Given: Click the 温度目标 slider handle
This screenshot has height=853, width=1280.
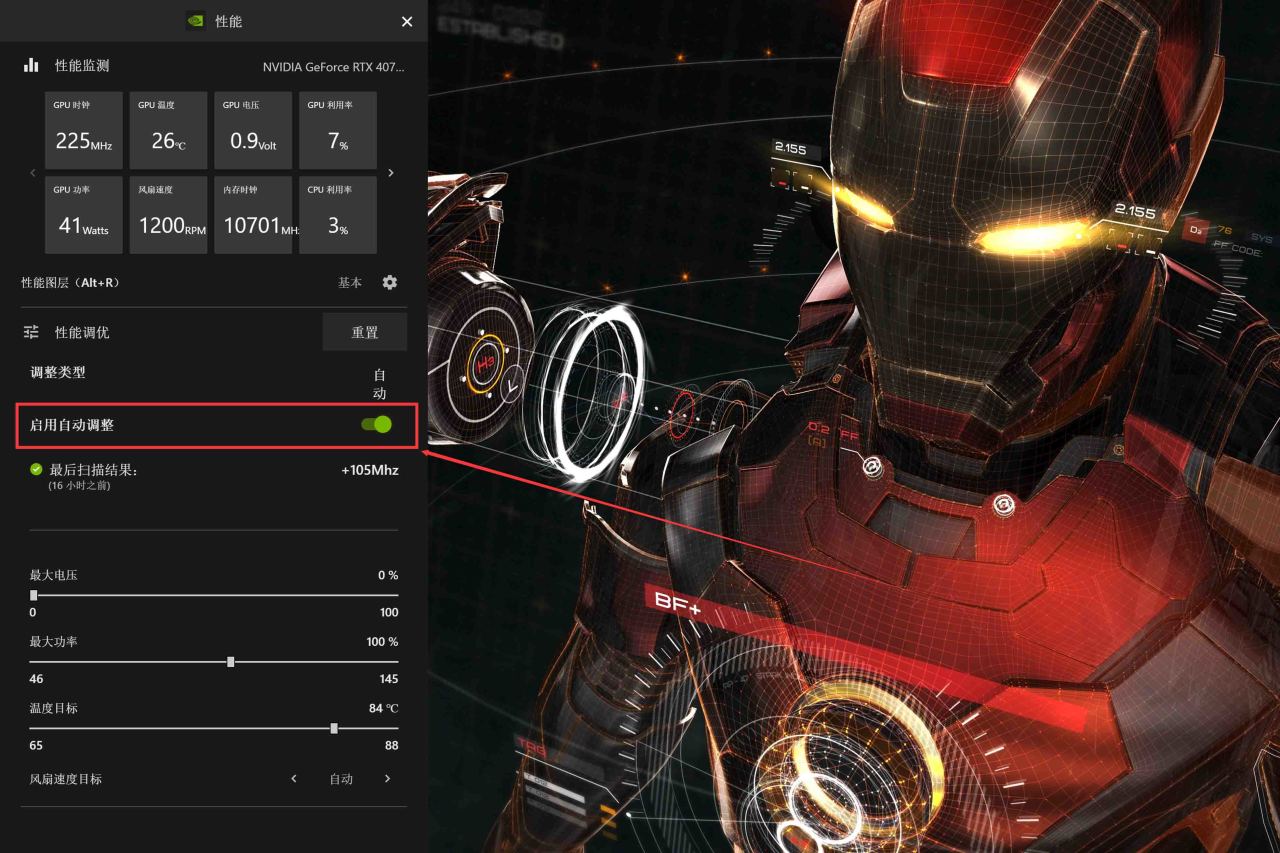Looking at the screenshot, I should [334, 729].
